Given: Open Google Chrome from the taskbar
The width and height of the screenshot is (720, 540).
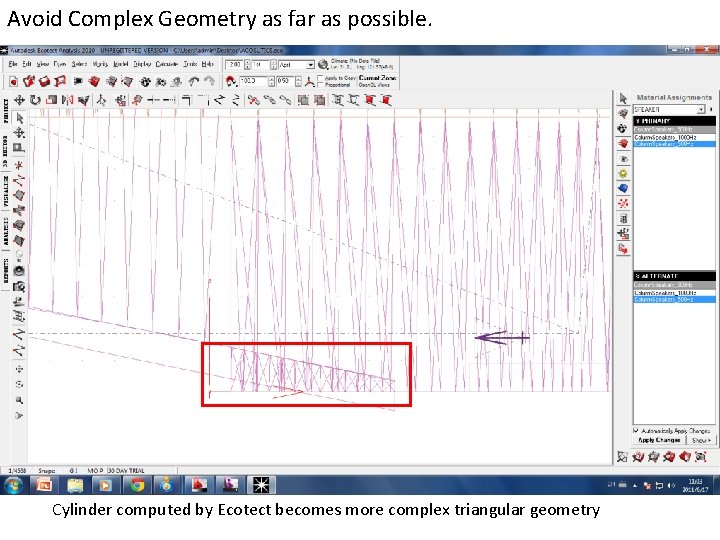Looking at the screenshot, I should pos(137,485).
